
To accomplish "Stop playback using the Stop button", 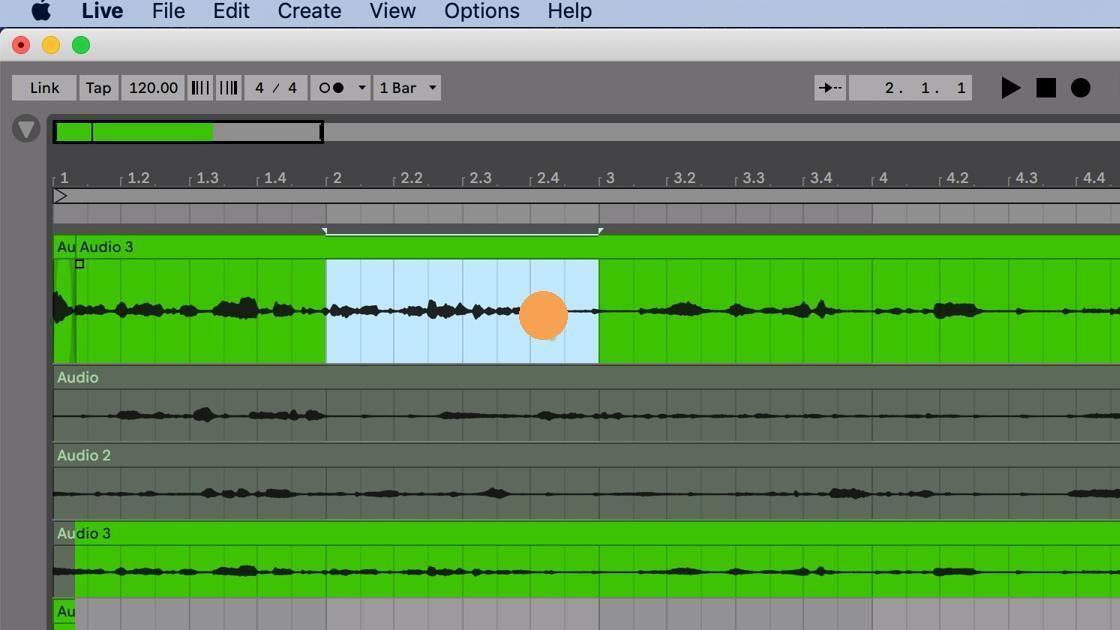I will 1046,88.
